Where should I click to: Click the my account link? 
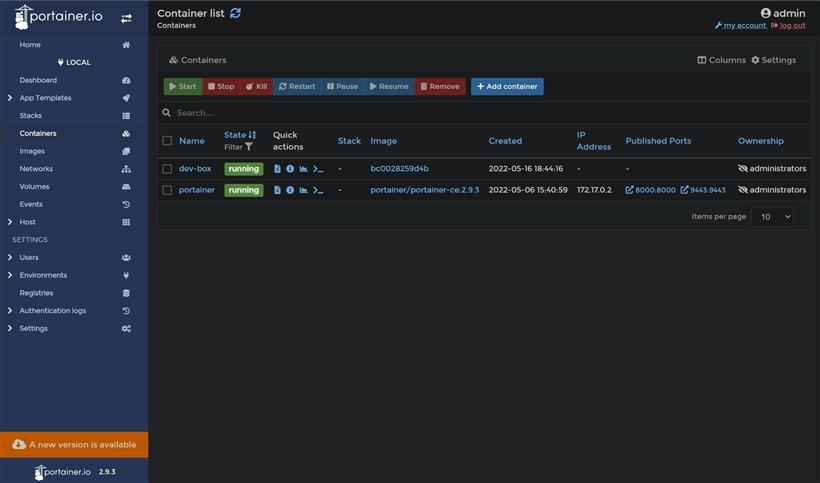click(741, 25)
